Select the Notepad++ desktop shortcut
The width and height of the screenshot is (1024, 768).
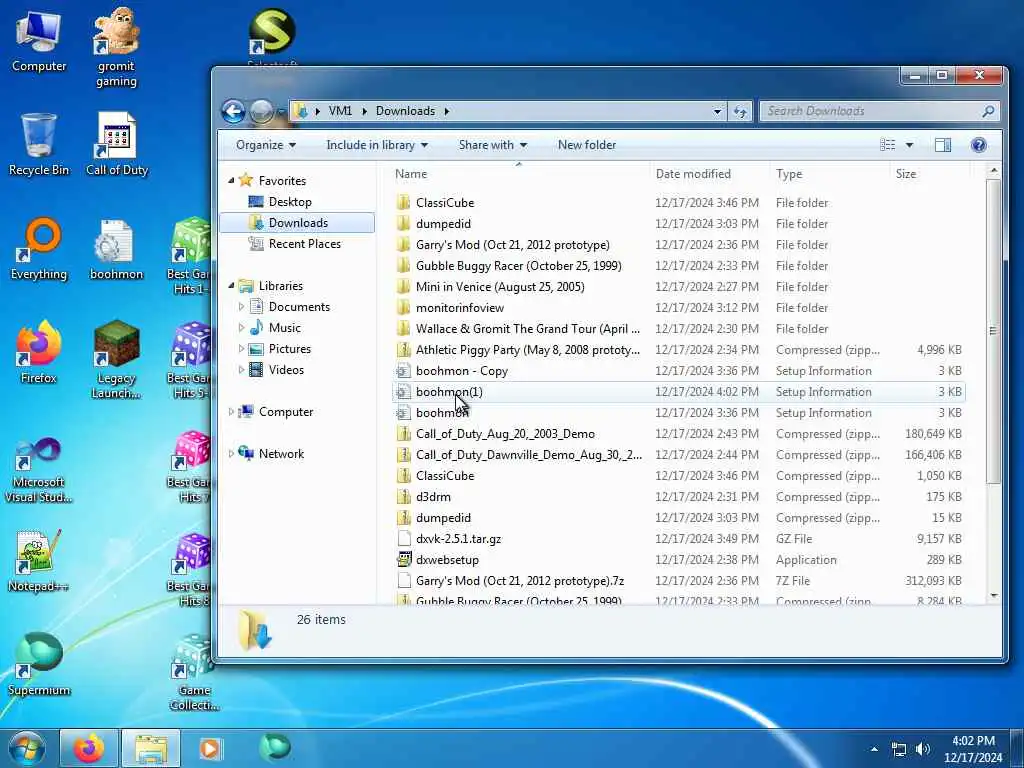39,560
